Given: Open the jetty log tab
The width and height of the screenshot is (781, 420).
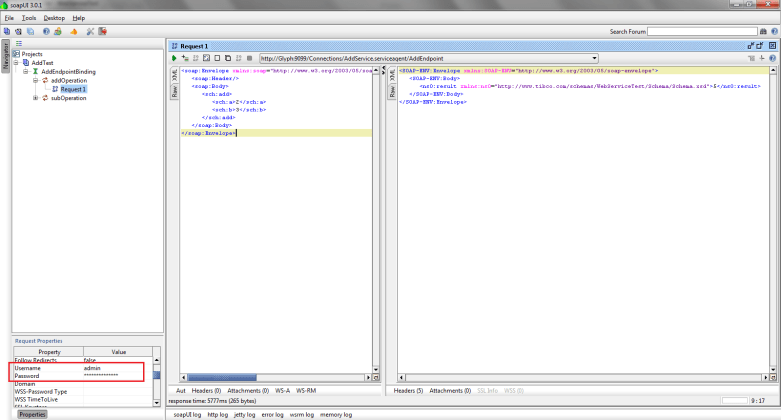Looking at the screenshot, I should (245, 415).
